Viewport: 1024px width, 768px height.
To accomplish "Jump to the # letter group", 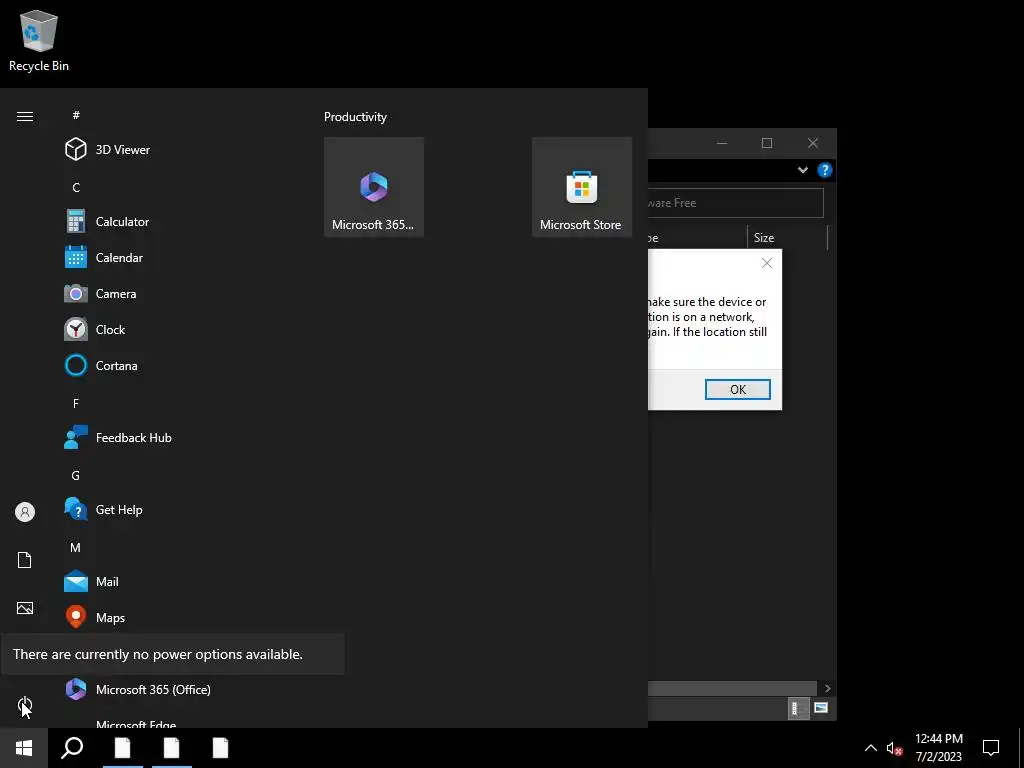I will [76, 115].
